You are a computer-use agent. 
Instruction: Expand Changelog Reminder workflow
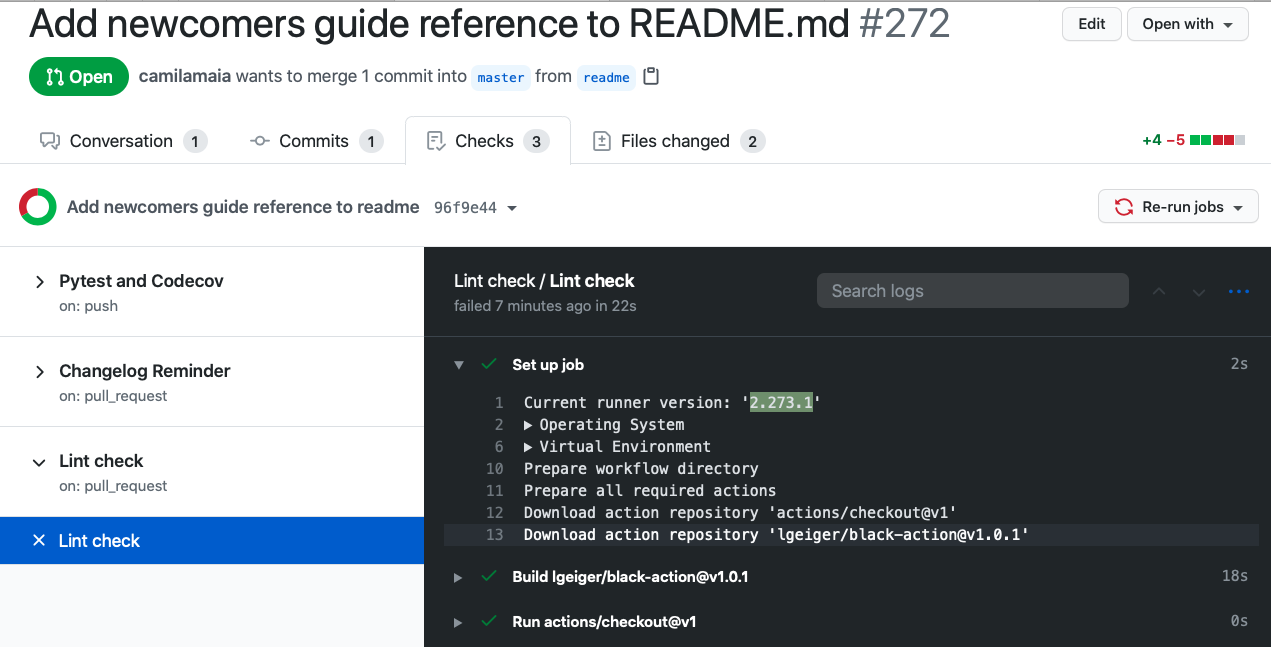pyautogui.click(x=40, y=372)
